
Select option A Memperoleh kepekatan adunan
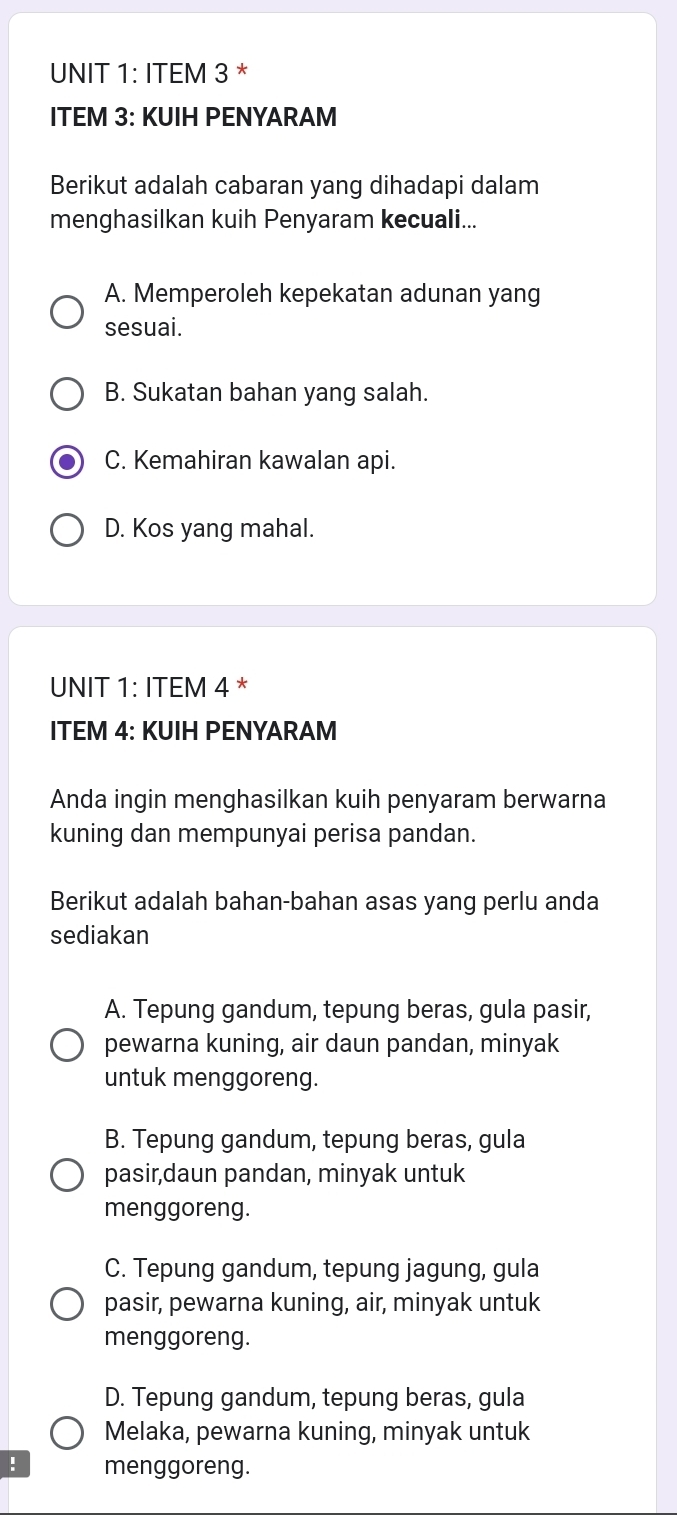(x=68, y=311)
